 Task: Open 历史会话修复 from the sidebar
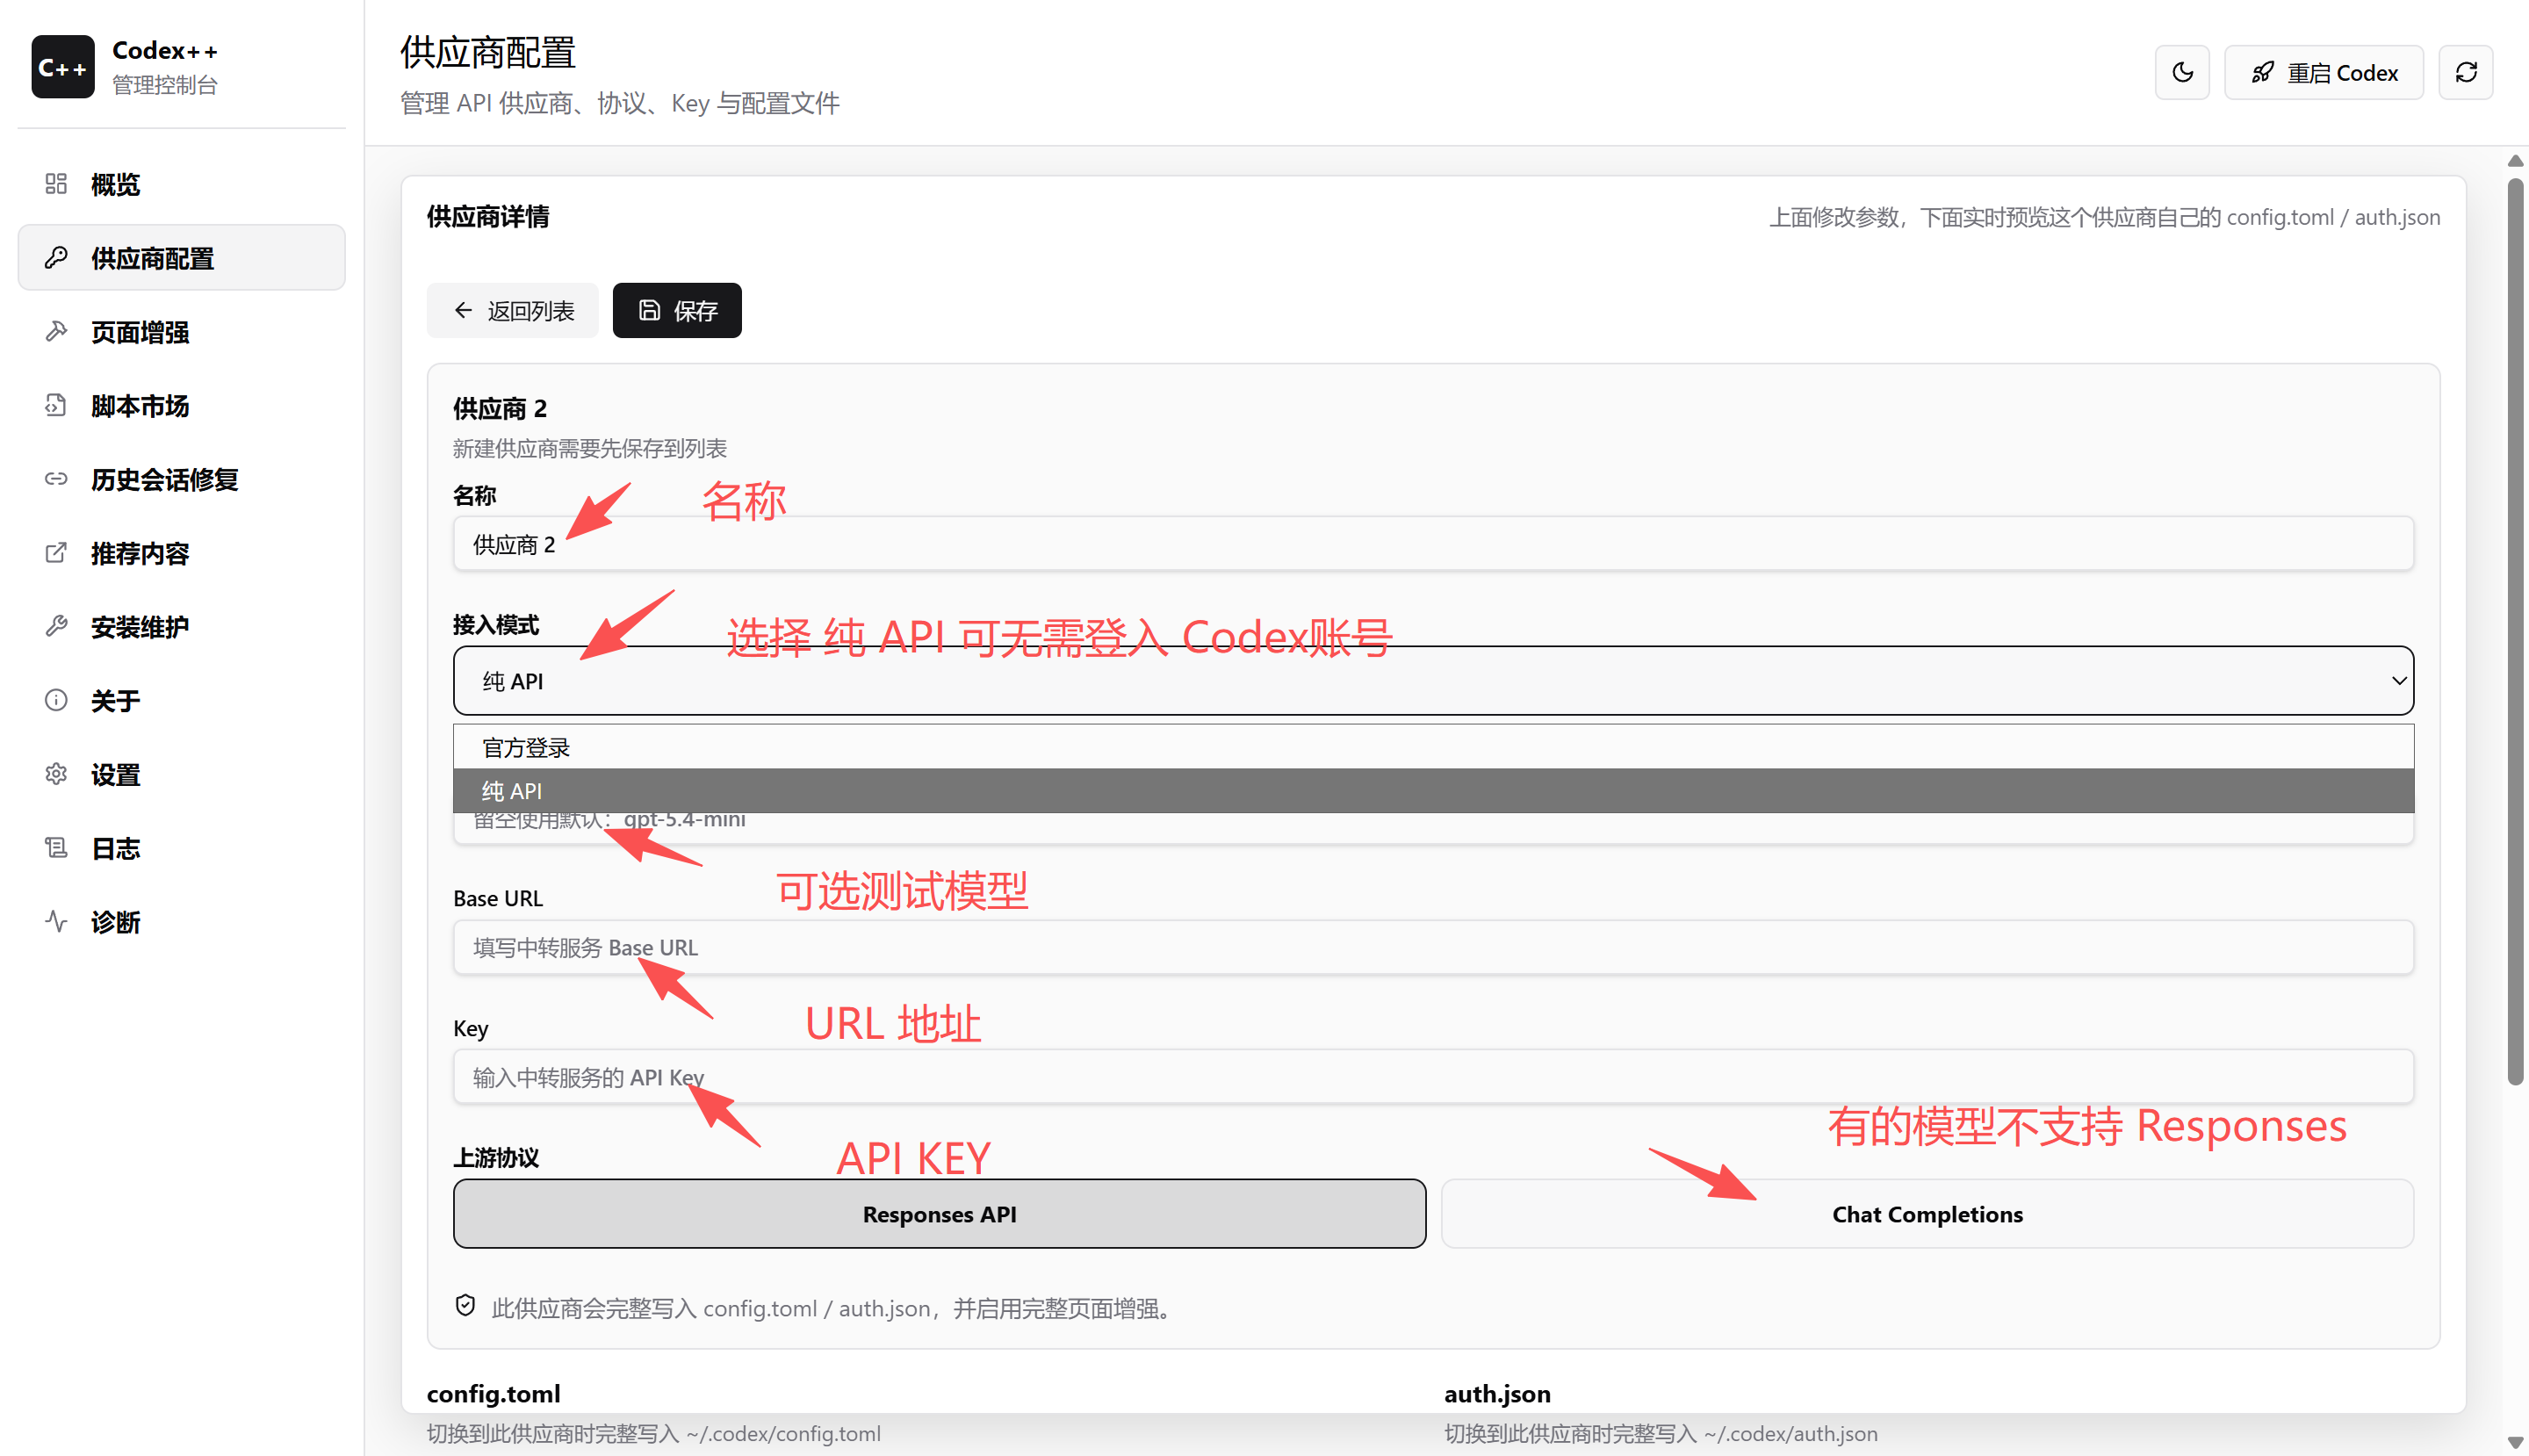tap(182, 479)
